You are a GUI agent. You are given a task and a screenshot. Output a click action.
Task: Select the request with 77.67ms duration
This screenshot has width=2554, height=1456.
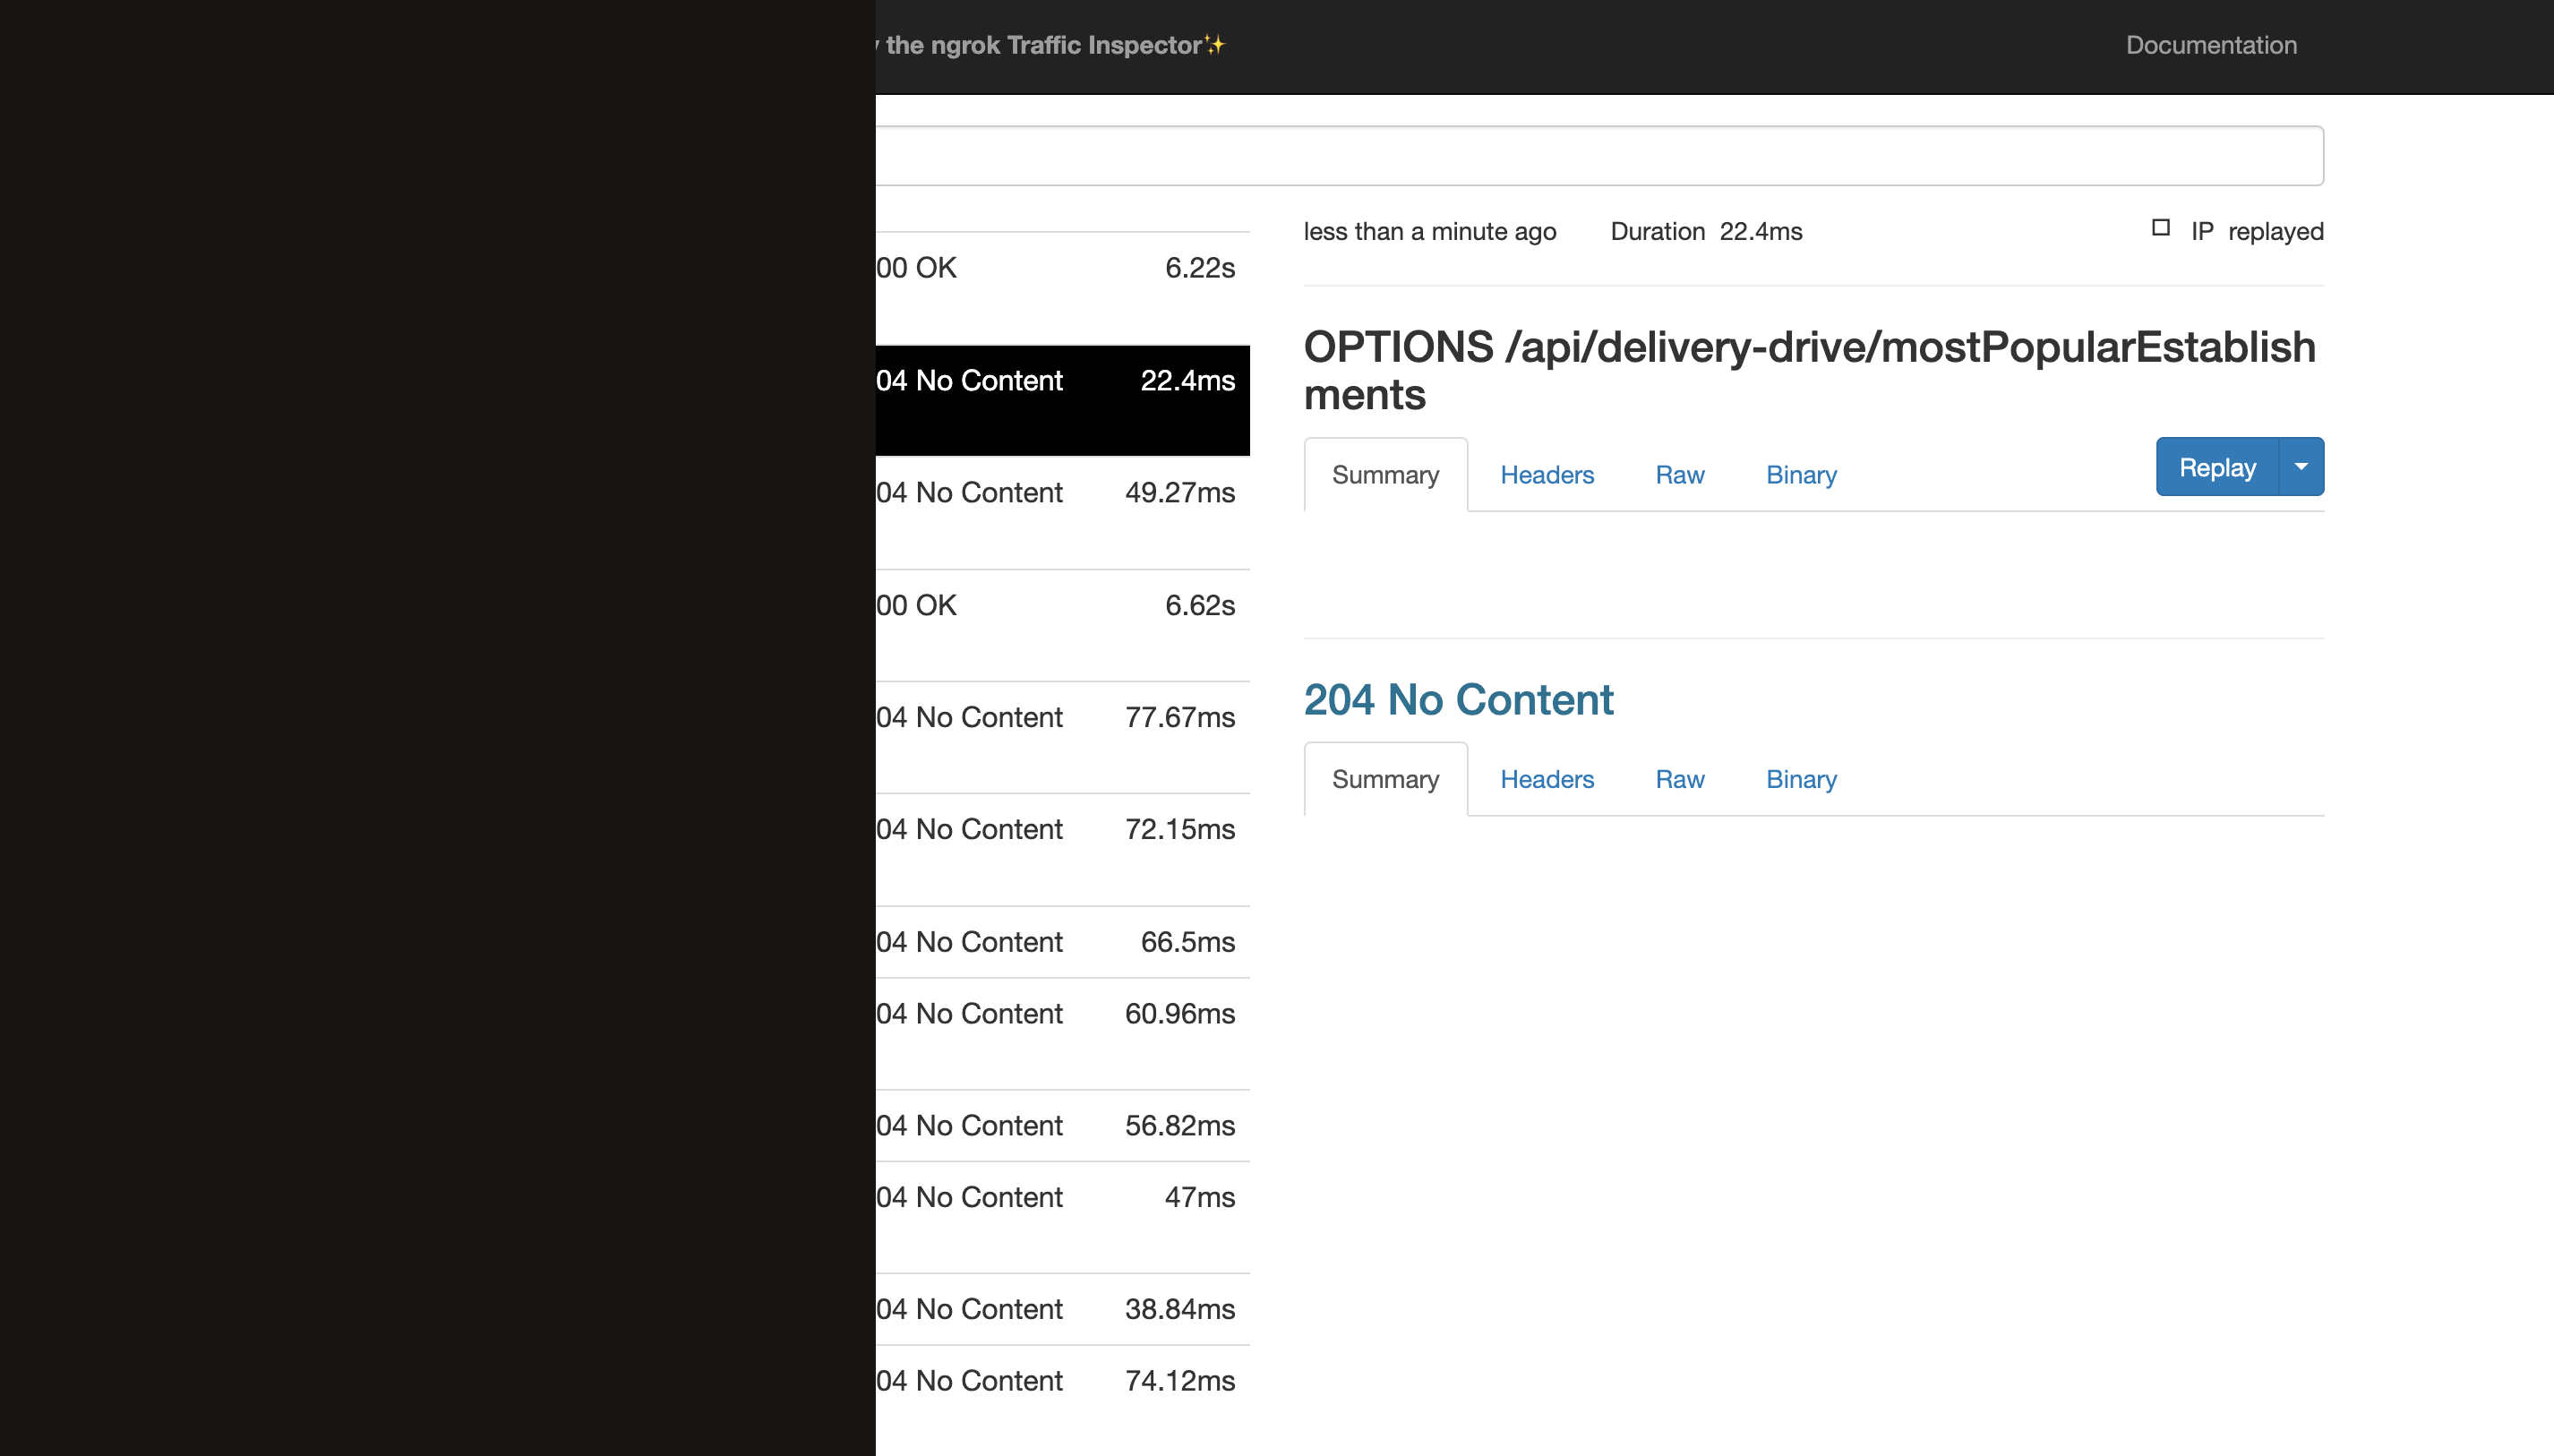click(x=1060, y=717)
